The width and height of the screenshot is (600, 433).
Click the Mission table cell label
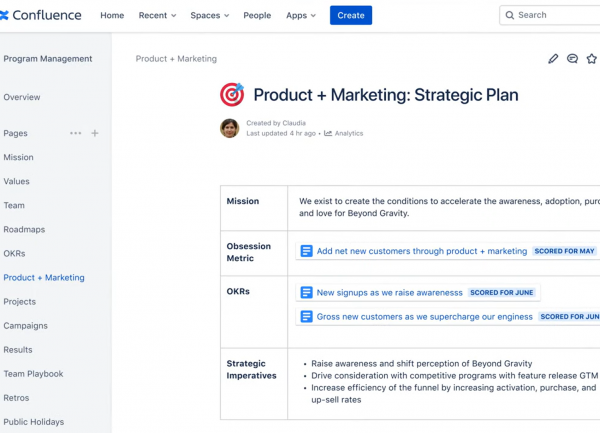click(243, 201)
